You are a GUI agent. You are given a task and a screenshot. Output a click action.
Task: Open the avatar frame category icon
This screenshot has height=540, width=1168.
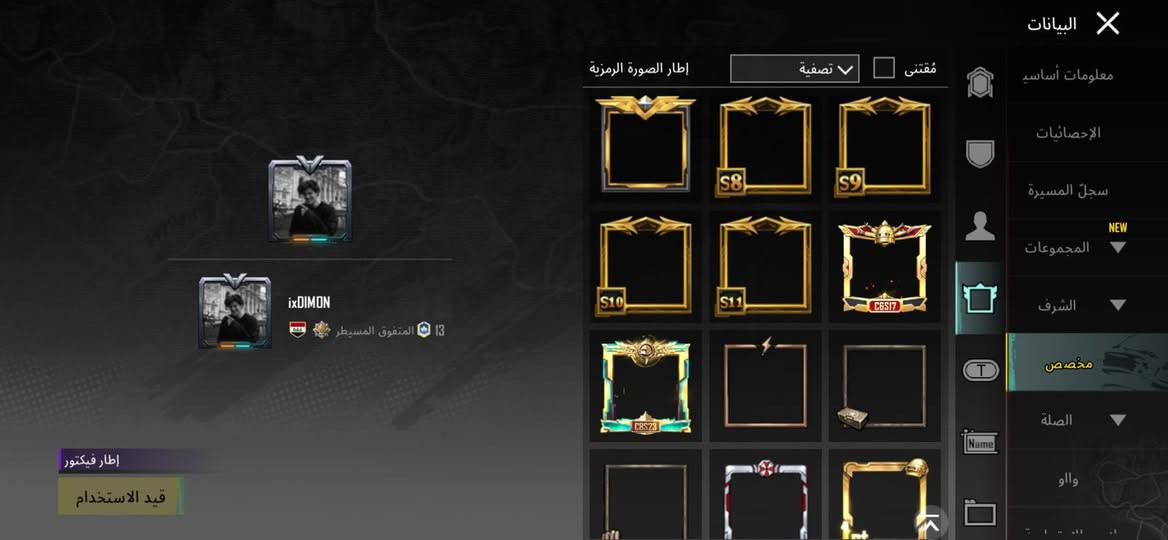click(x=980, y=299)
